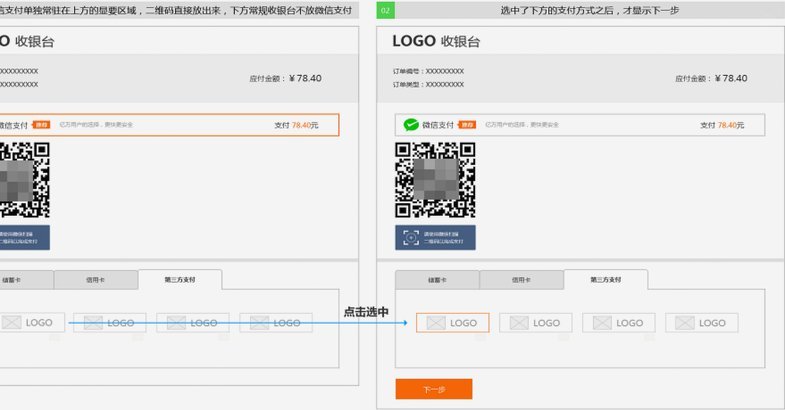Switch to 信用卡 tab in right panel
This screenshot has width=785, height=410.
click(521, 280)
